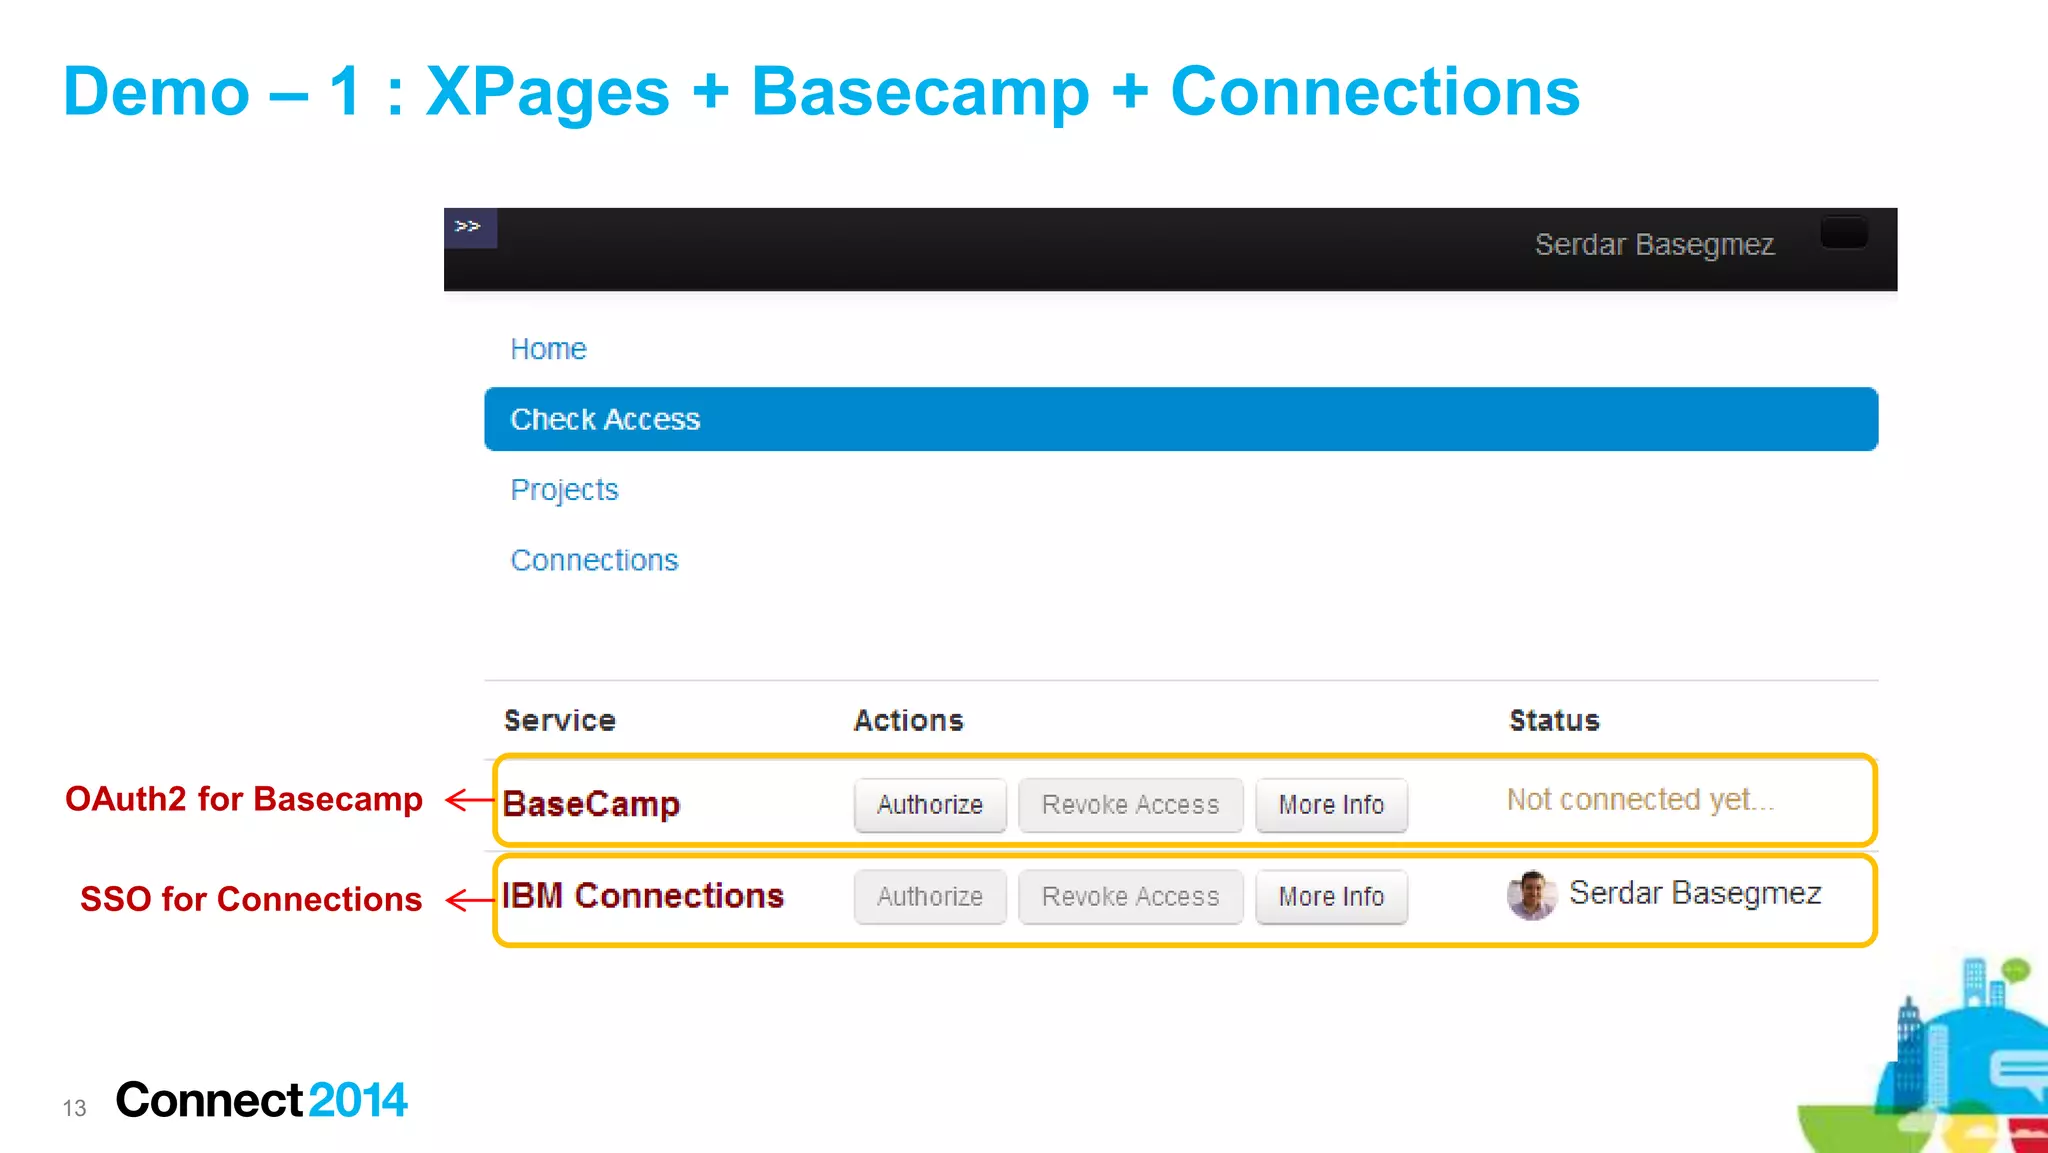
Task: Go to the Home menu item
Action: (x=548, y=349)
